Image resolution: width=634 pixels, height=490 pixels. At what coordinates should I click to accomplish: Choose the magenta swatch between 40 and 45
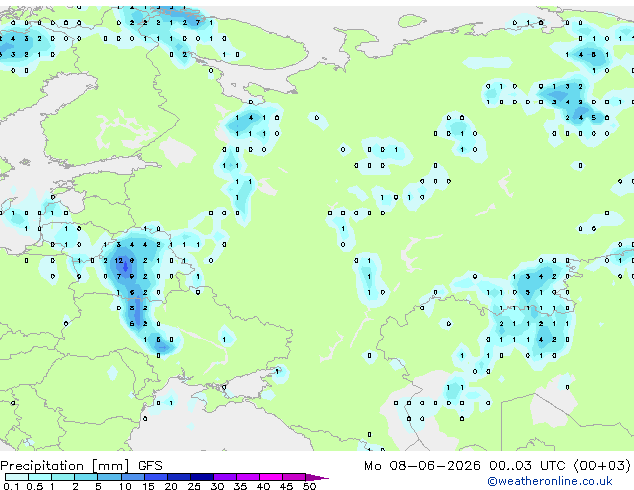point(271,477)
